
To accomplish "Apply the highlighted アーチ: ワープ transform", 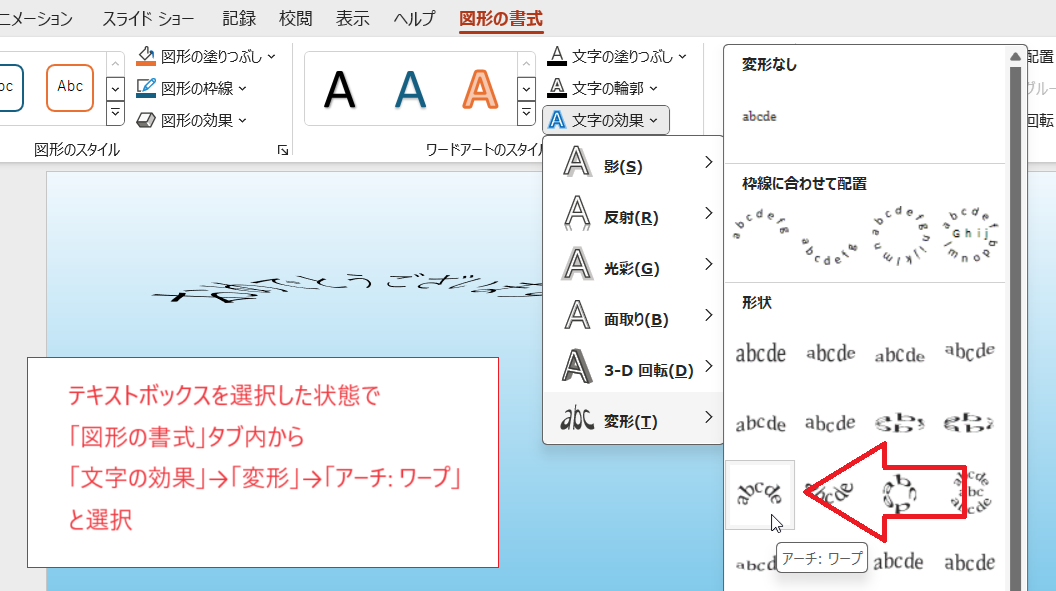I will coord(760,495).
